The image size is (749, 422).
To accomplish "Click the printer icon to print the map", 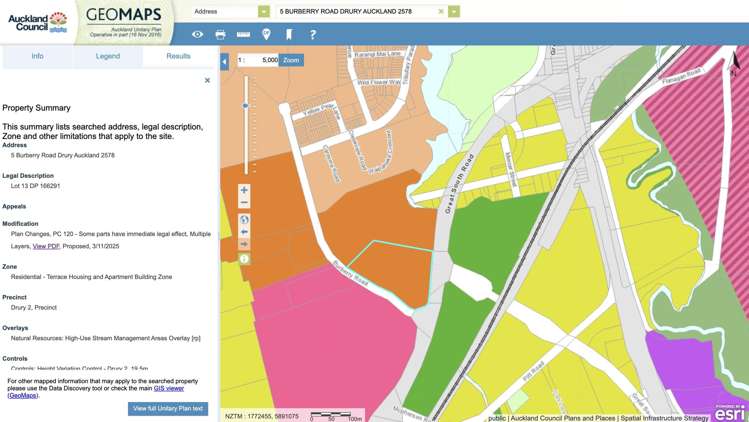I will (x=220, y=34).
